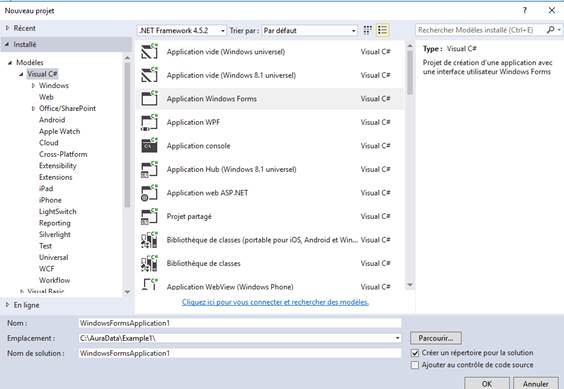Select the LightSwitch category
The height and width of the screenshot is (389, 564).
coord(58,212)
